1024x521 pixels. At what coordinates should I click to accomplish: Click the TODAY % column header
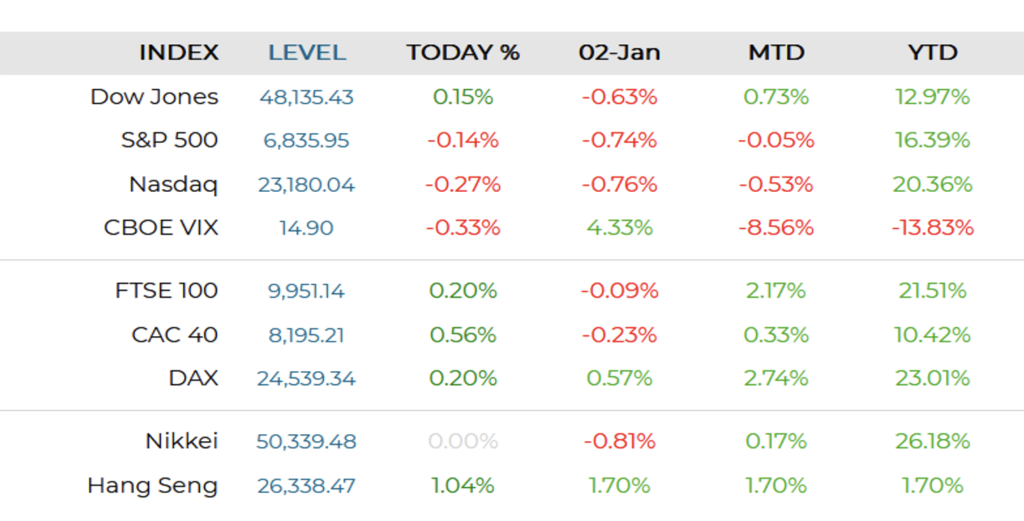[463, 53]
